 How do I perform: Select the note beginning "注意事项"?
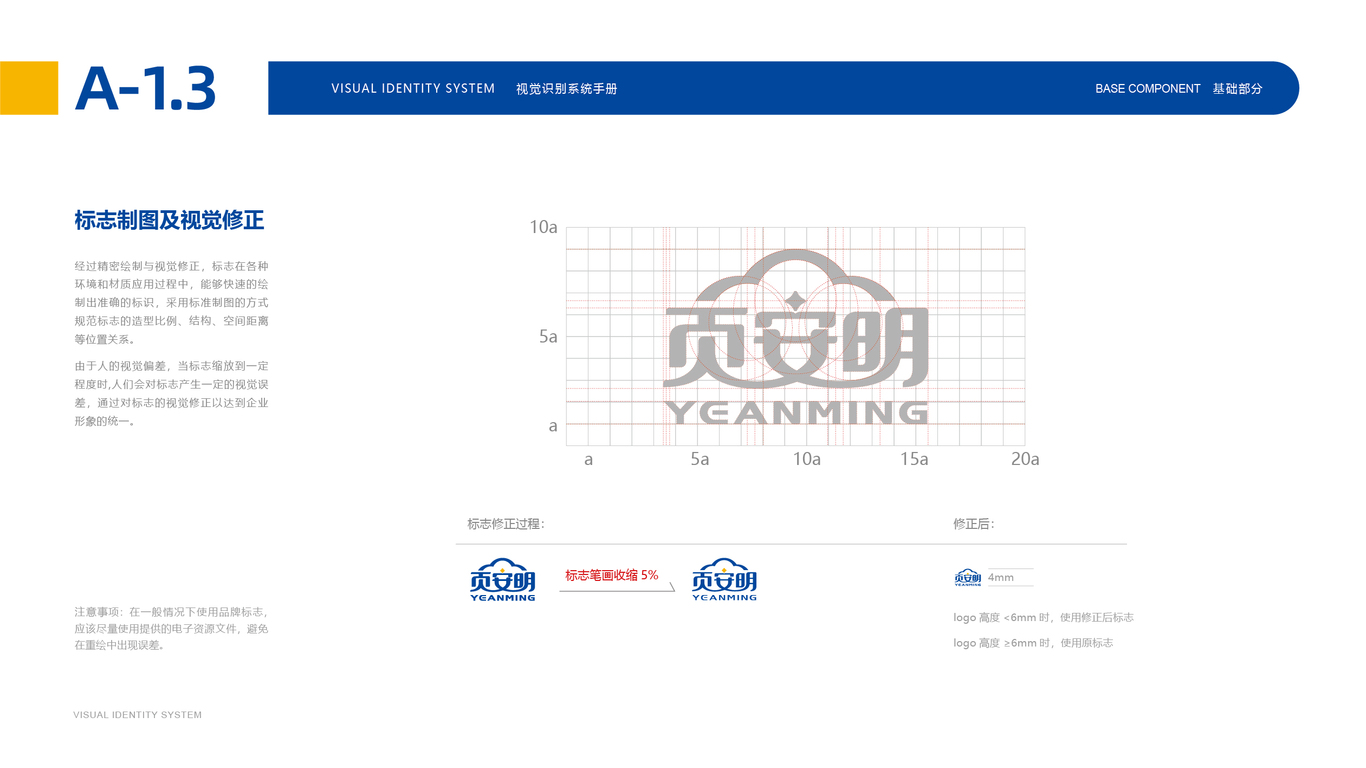click(x=171, y=628)
